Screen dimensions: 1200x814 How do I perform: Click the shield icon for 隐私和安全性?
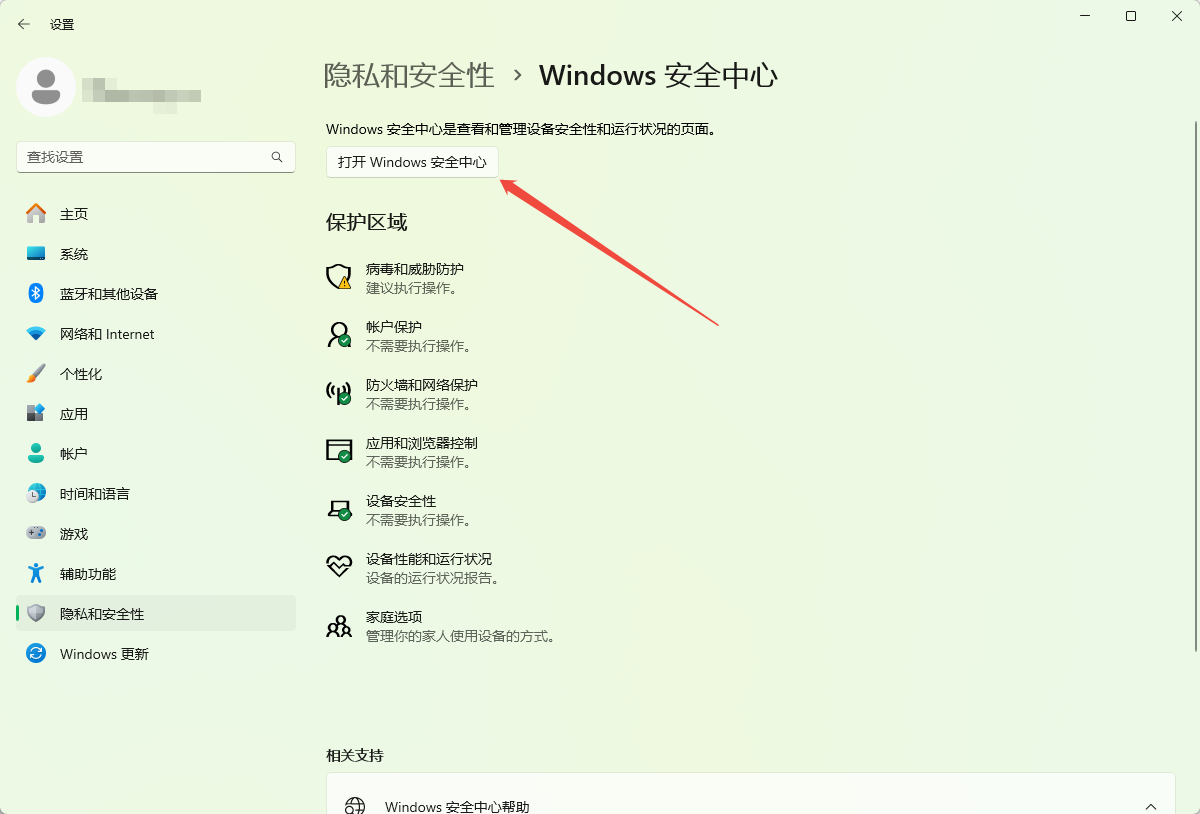pyautogui.click(x=36, y=614)
